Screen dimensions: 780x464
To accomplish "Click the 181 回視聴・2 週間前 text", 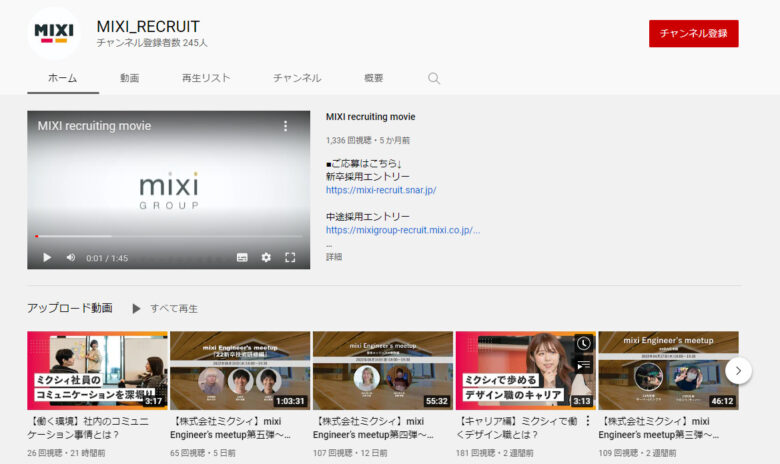I will (494, 453).
